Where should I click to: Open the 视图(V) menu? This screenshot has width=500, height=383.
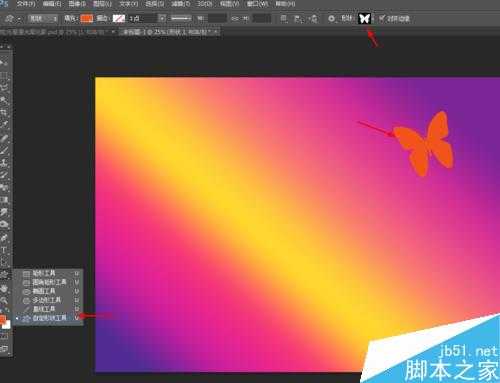pos(229,4)
